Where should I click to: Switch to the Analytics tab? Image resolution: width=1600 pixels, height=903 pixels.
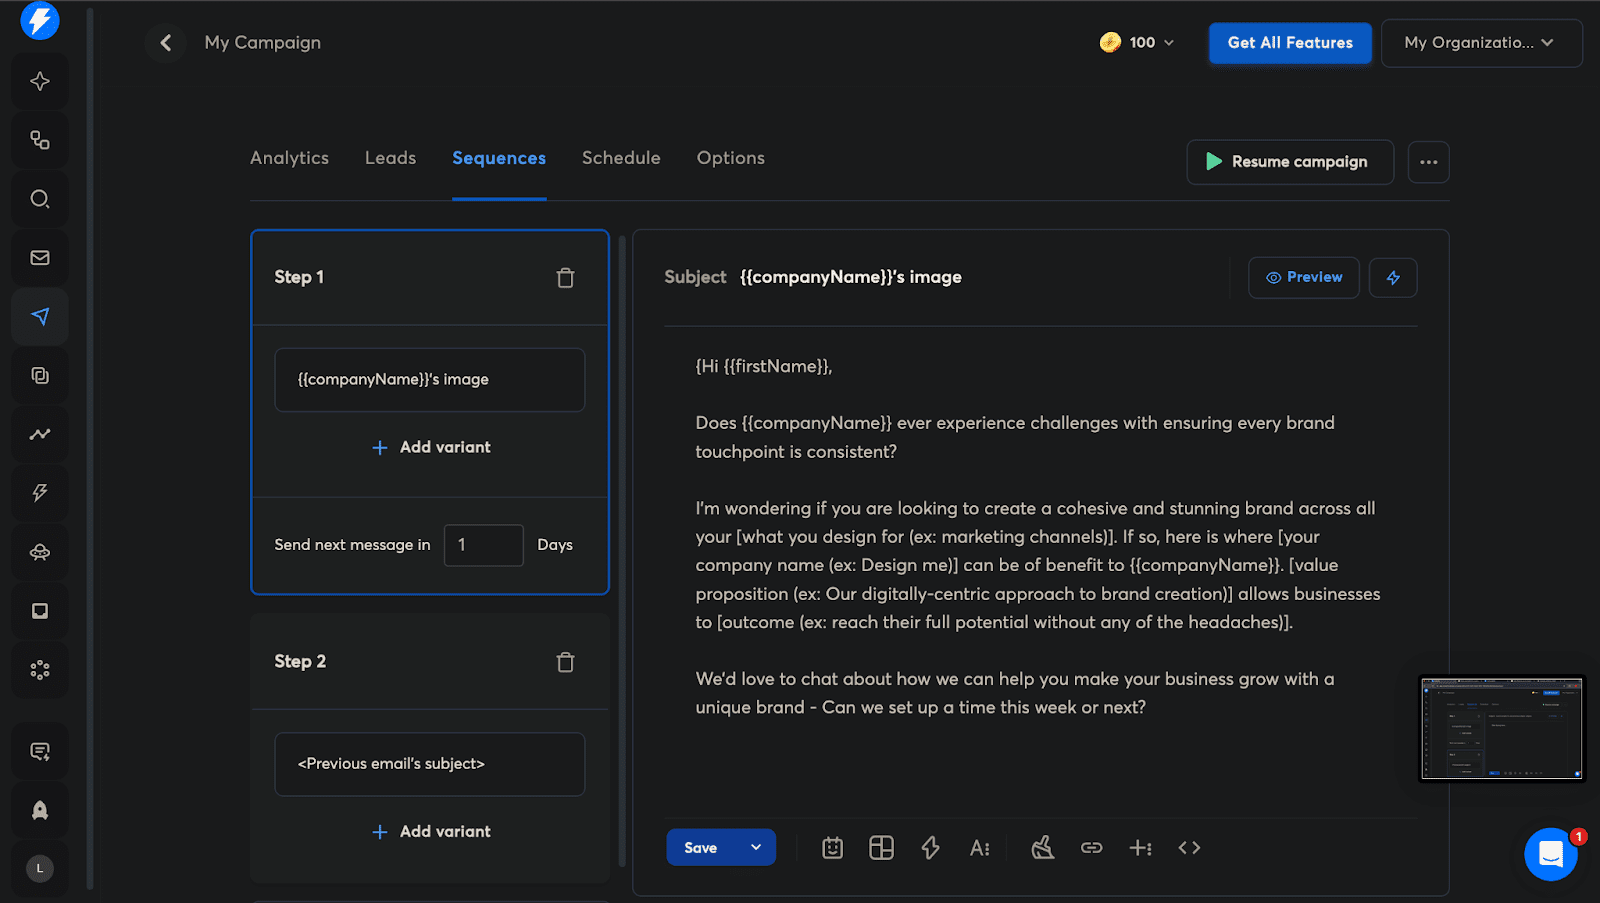click(289, 158)
